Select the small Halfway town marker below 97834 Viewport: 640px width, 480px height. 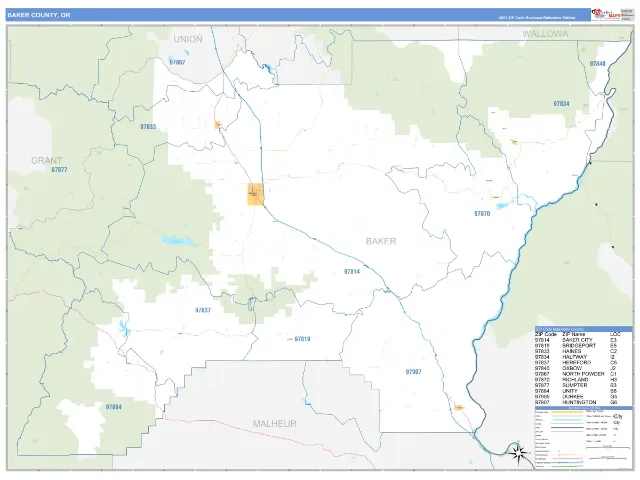514,142
